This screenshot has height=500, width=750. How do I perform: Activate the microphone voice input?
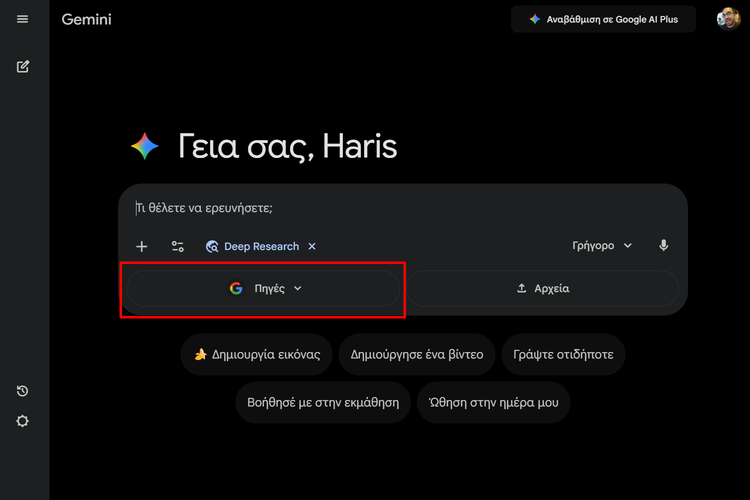point(663,246)
